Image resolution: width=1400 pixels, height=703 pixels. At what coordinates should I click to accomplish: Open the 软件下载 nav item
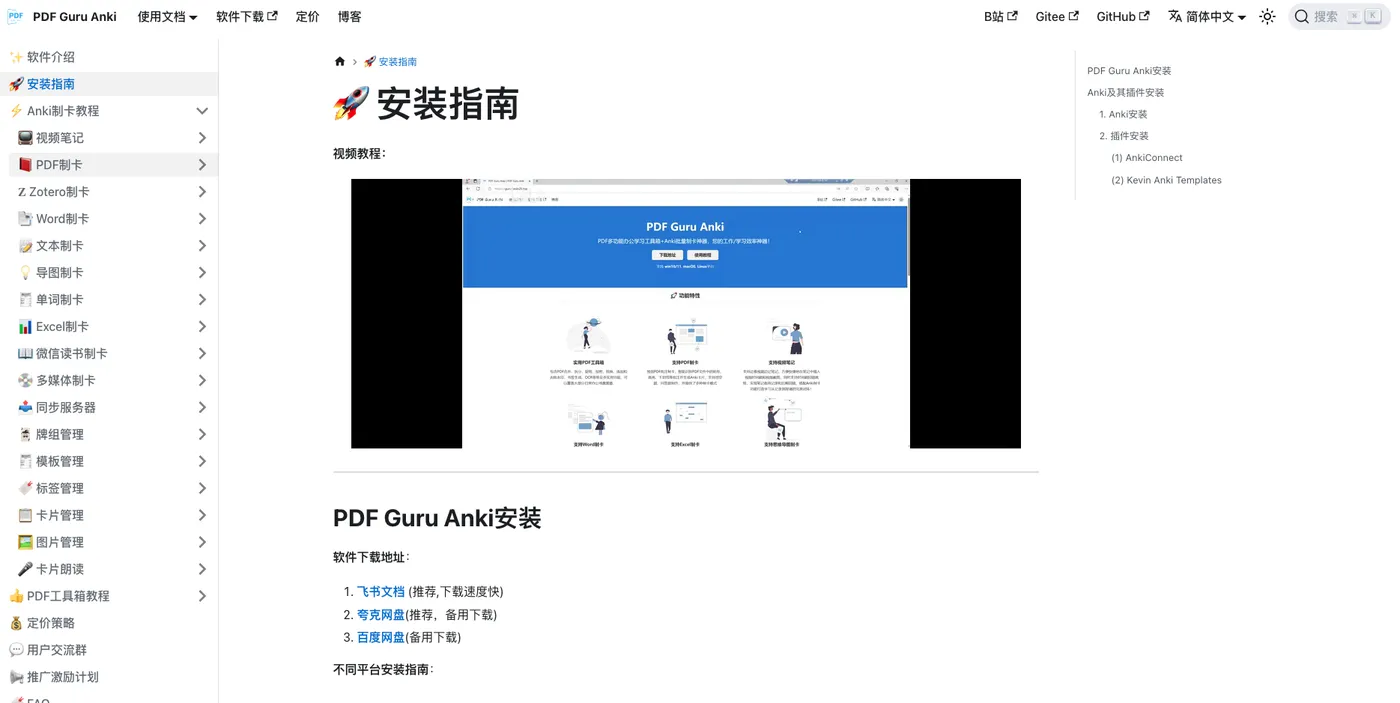tap(246, 16)
